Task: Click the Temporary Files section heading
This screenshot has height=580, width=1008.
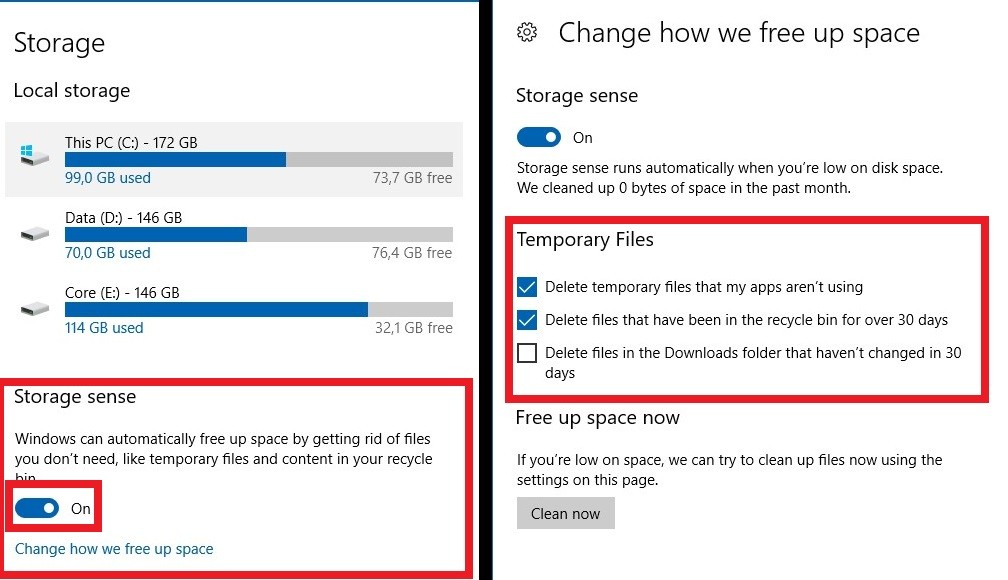Action: coord(585,239)
